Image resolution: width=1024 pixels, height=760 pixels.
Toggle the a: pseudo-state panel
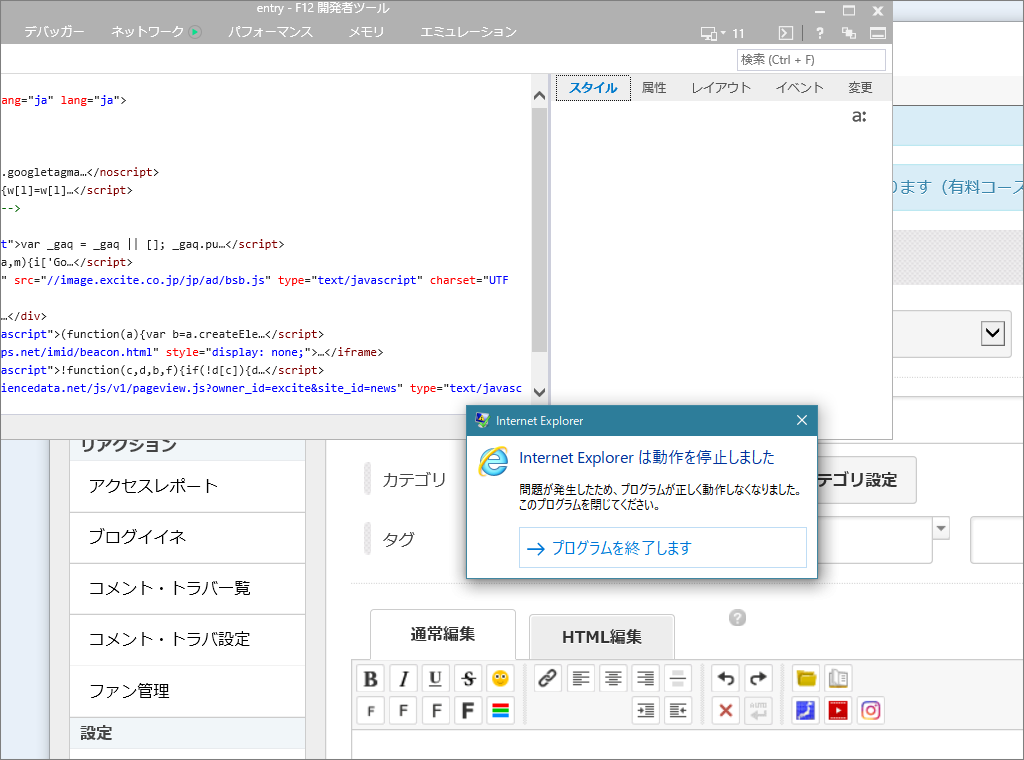coord(859,116)
